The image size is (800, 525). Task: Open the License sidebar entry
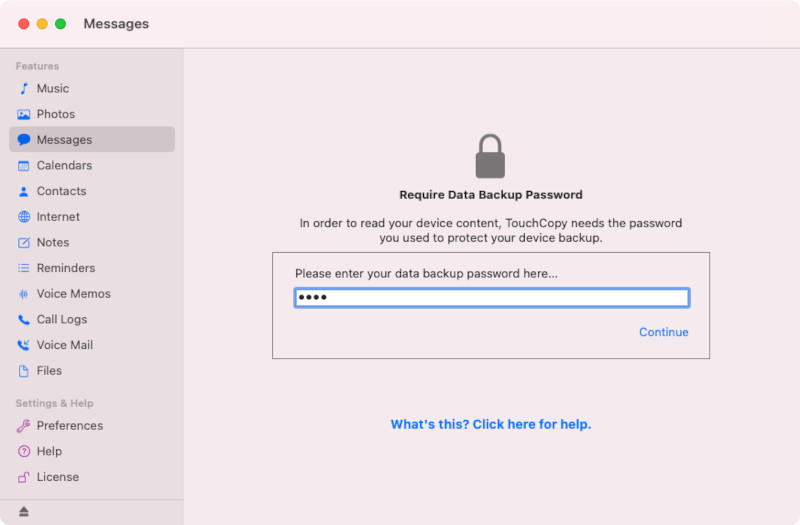(x=57, y=478)
